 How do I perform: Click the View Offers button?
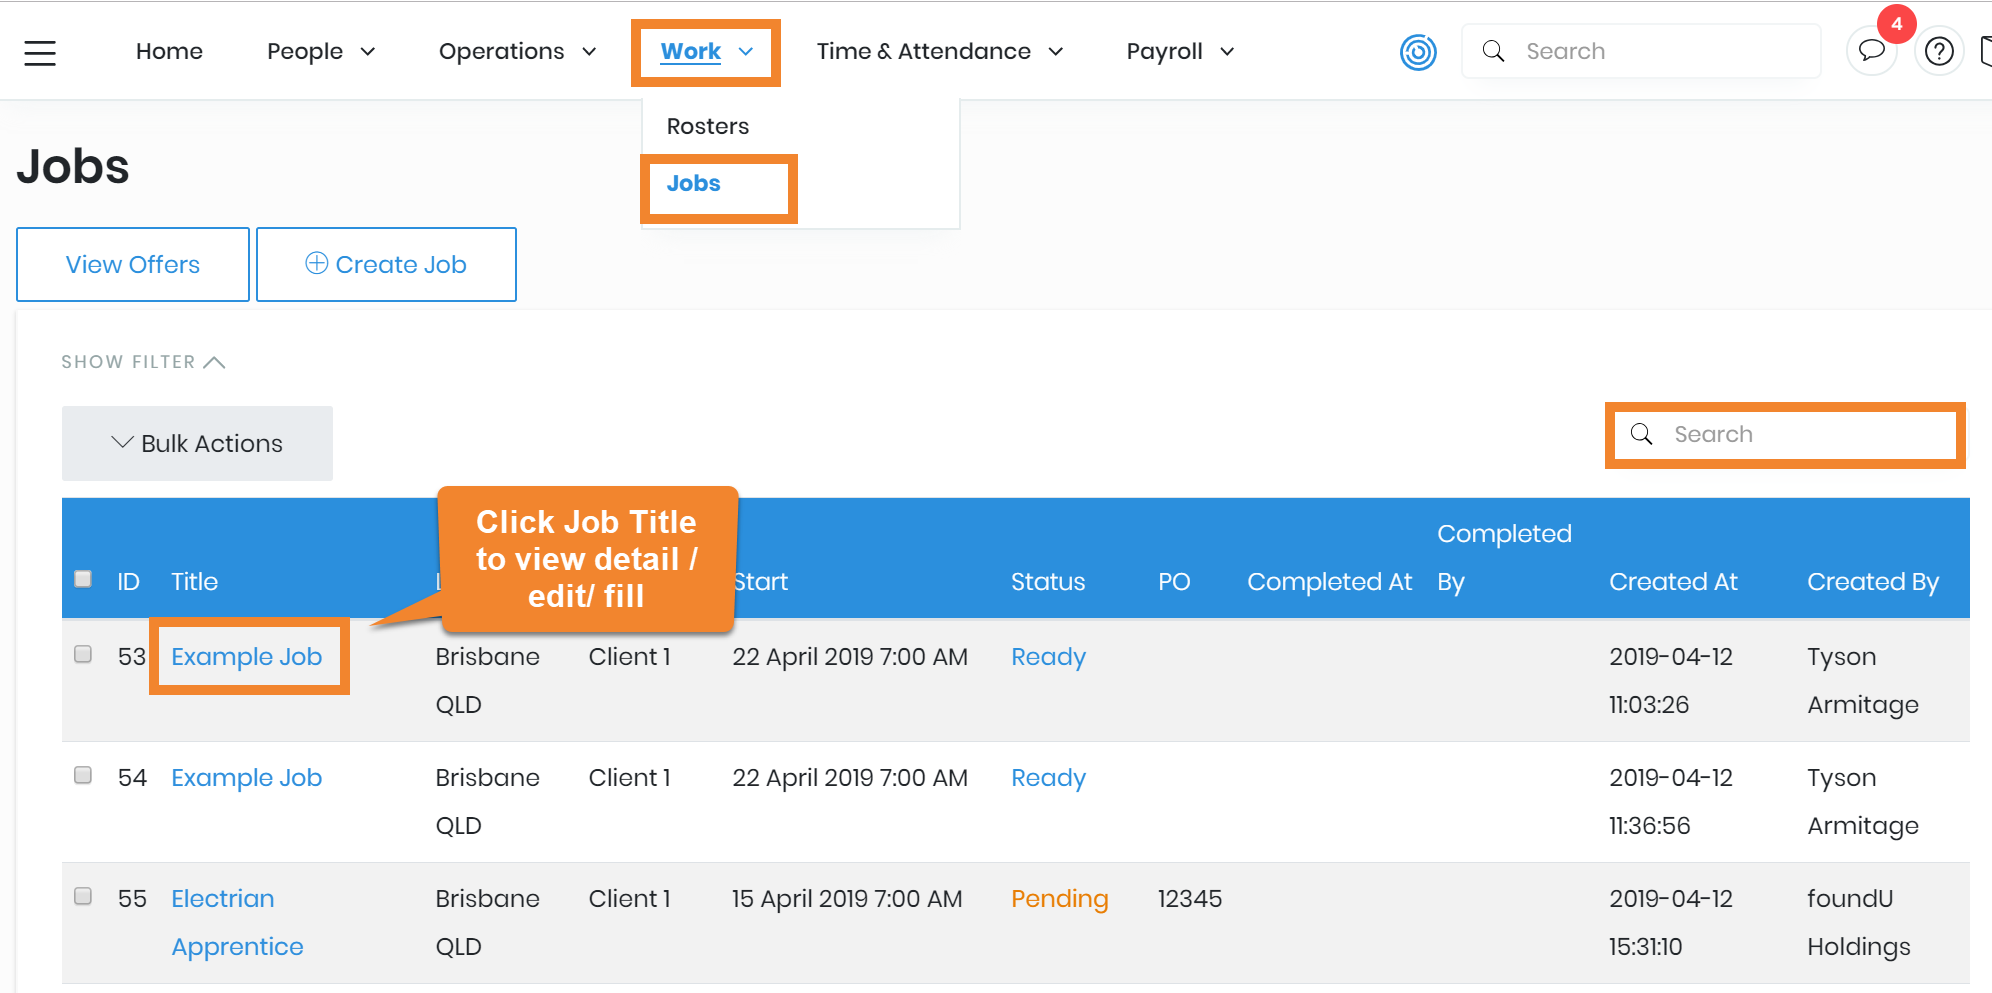tap(133, 265)
